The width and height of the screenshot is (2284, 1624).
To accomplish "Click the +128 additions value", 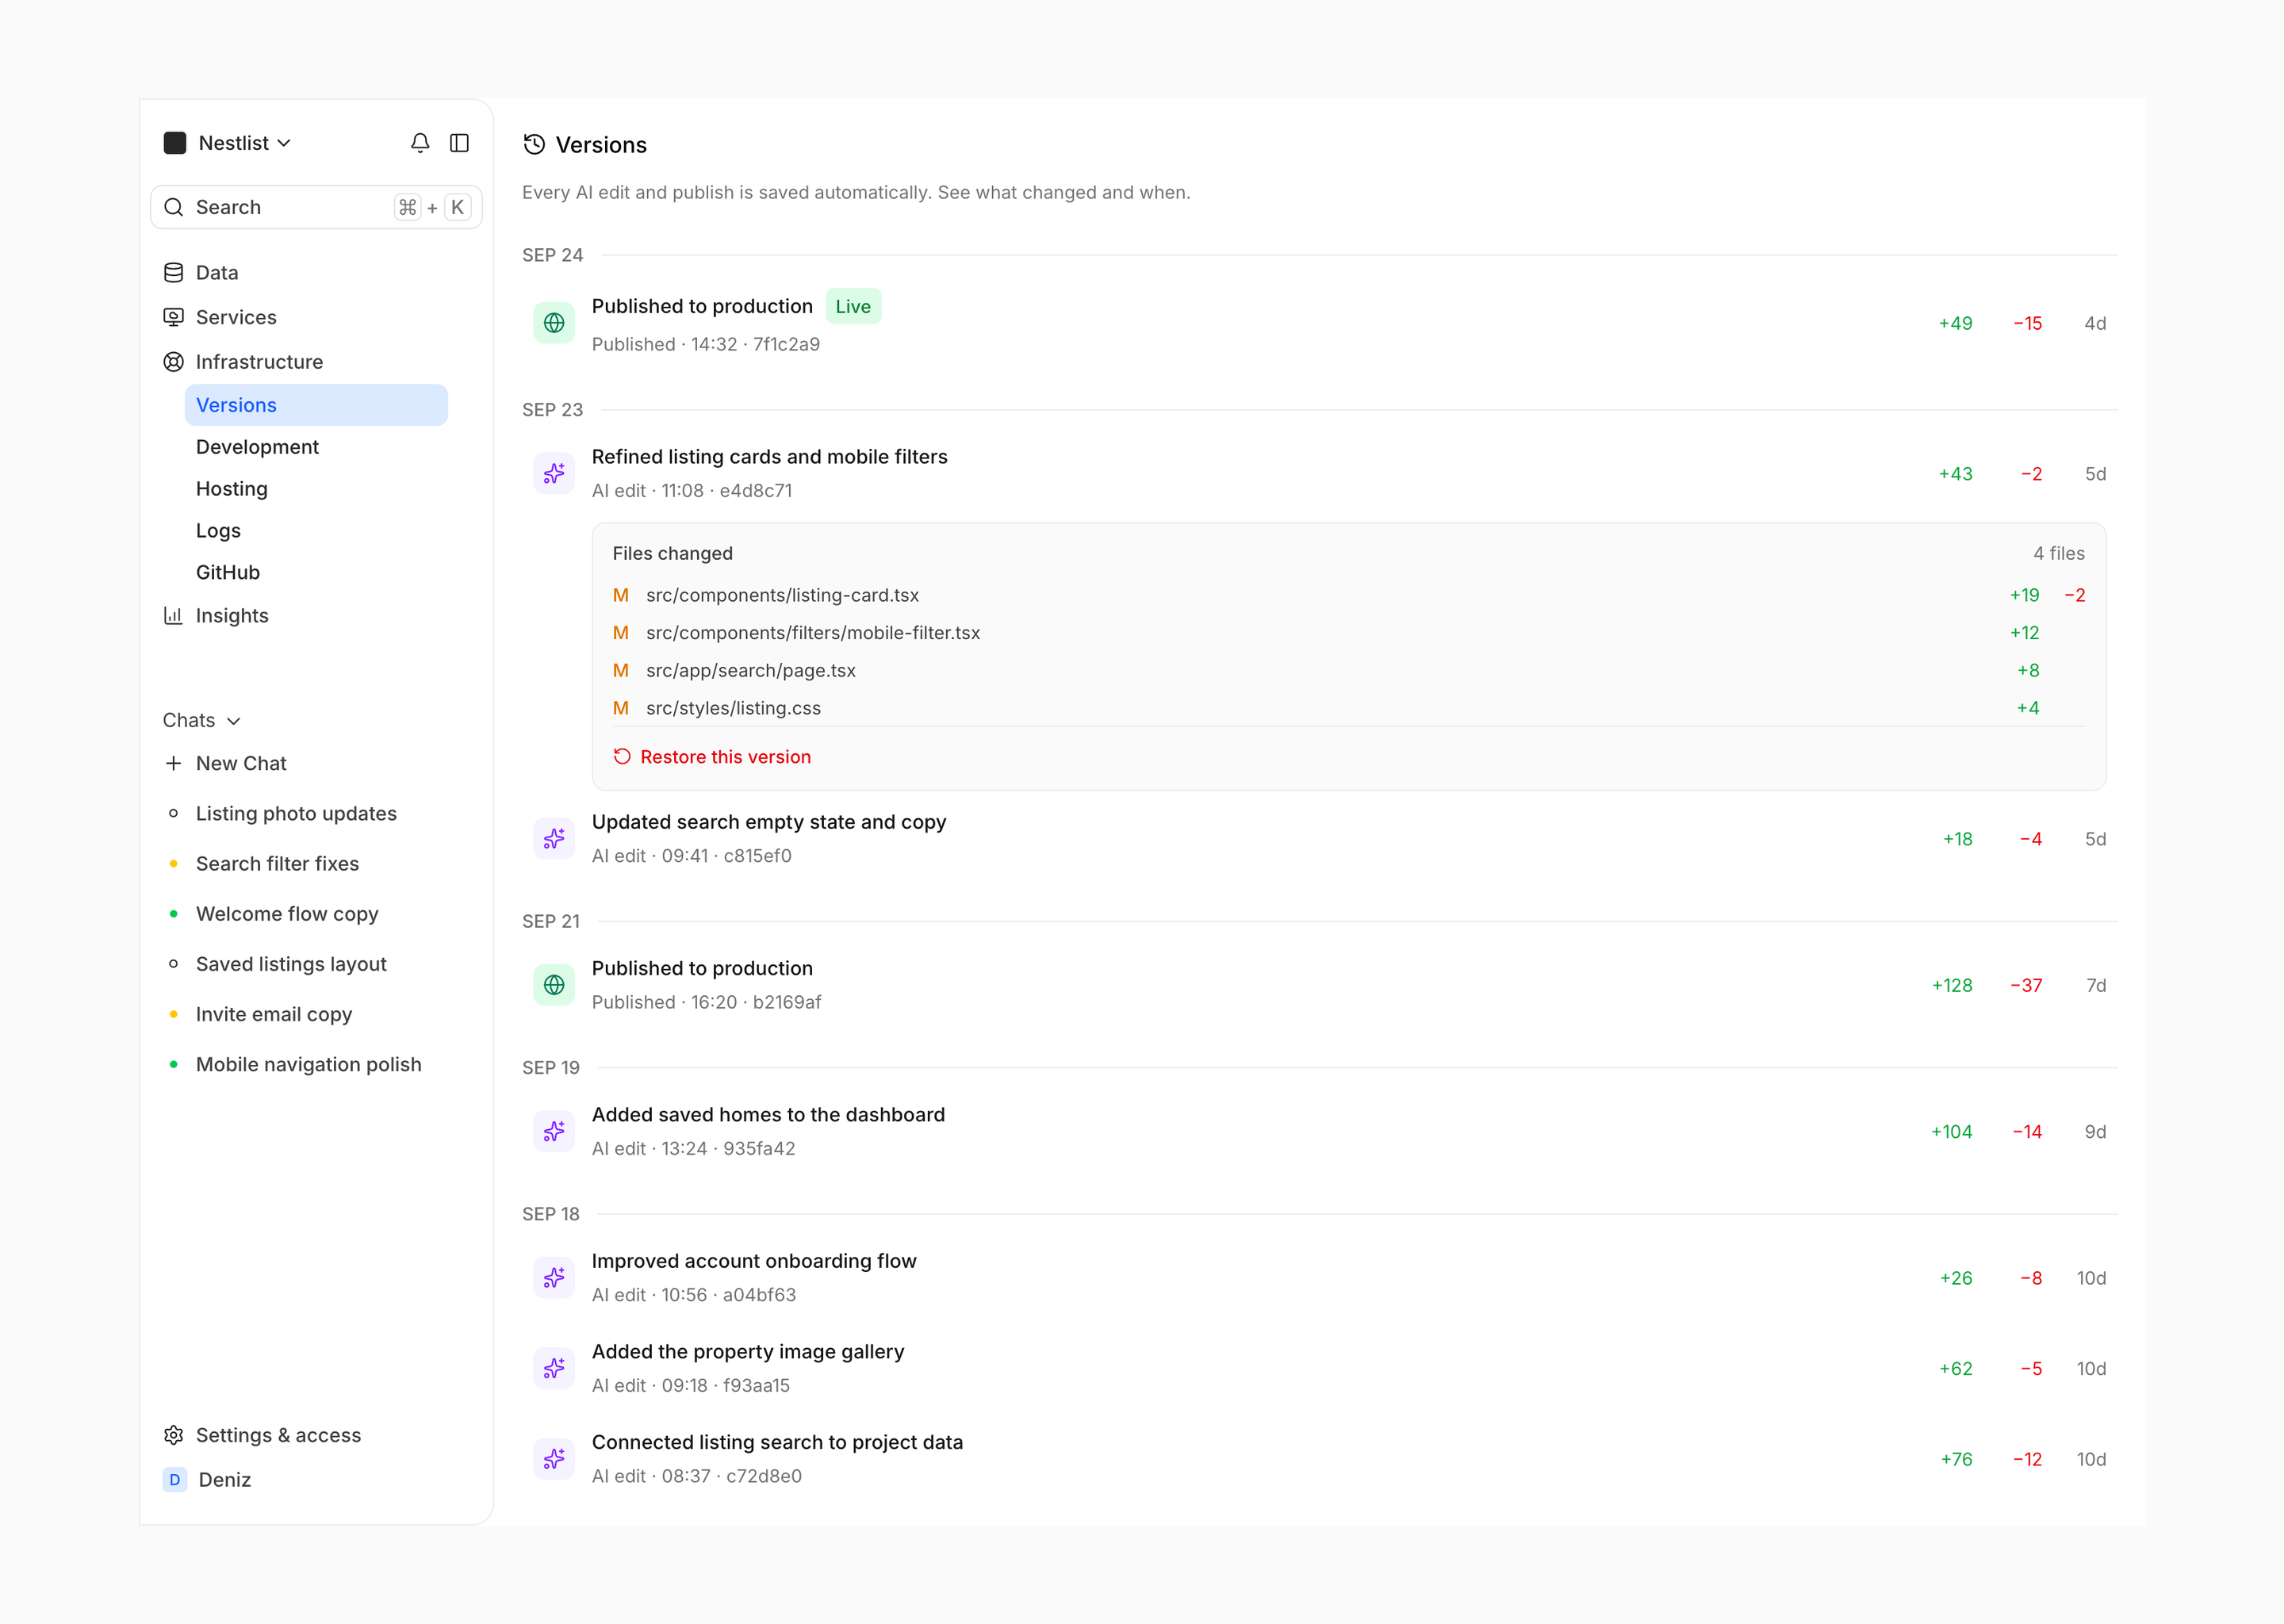I will coord(1952,985).
